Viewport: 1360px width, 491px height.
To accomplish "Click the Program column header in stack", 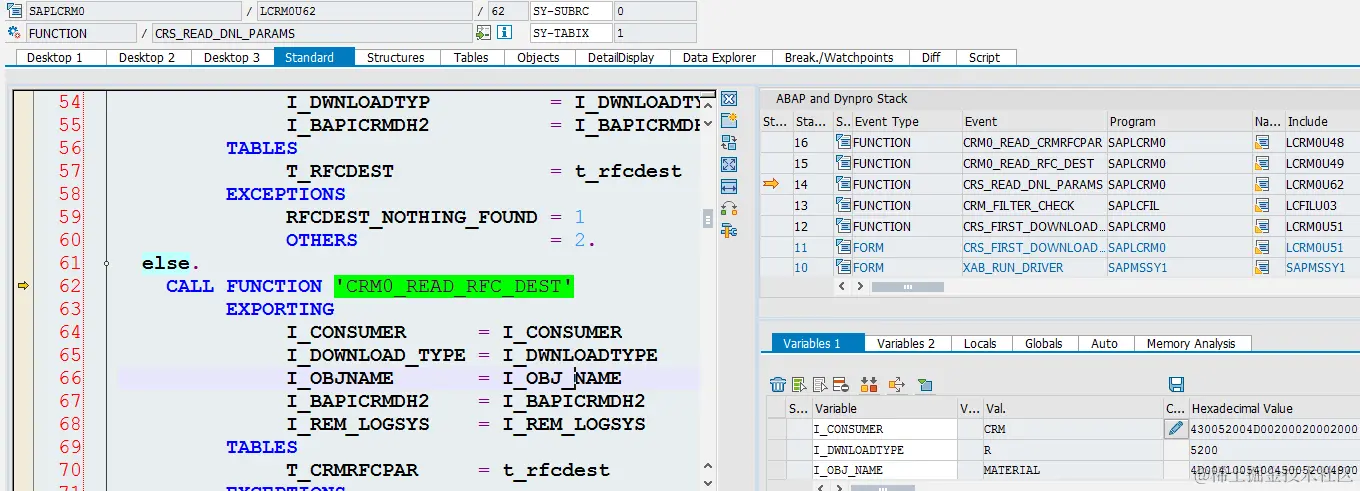I will [x=1178, y=122].
